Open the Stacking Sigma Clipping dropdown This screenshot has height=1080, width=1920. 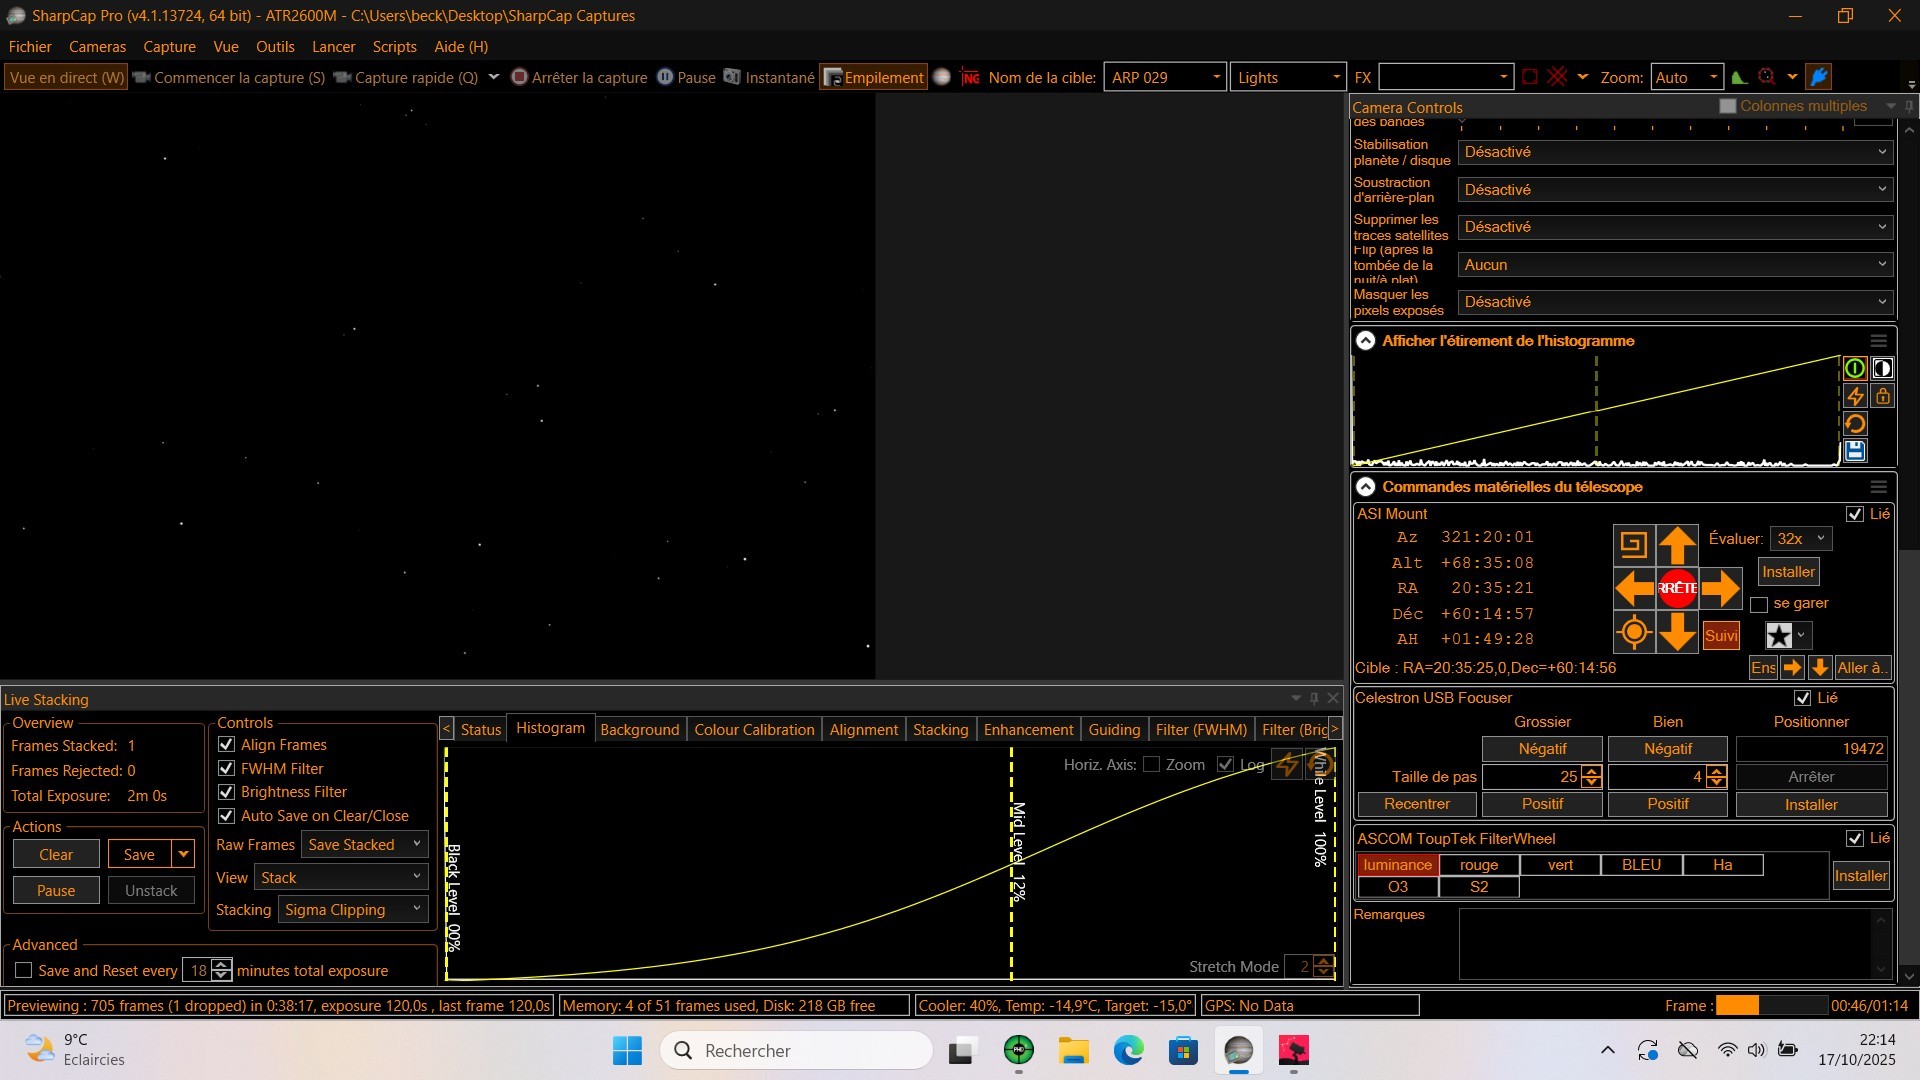353,909
